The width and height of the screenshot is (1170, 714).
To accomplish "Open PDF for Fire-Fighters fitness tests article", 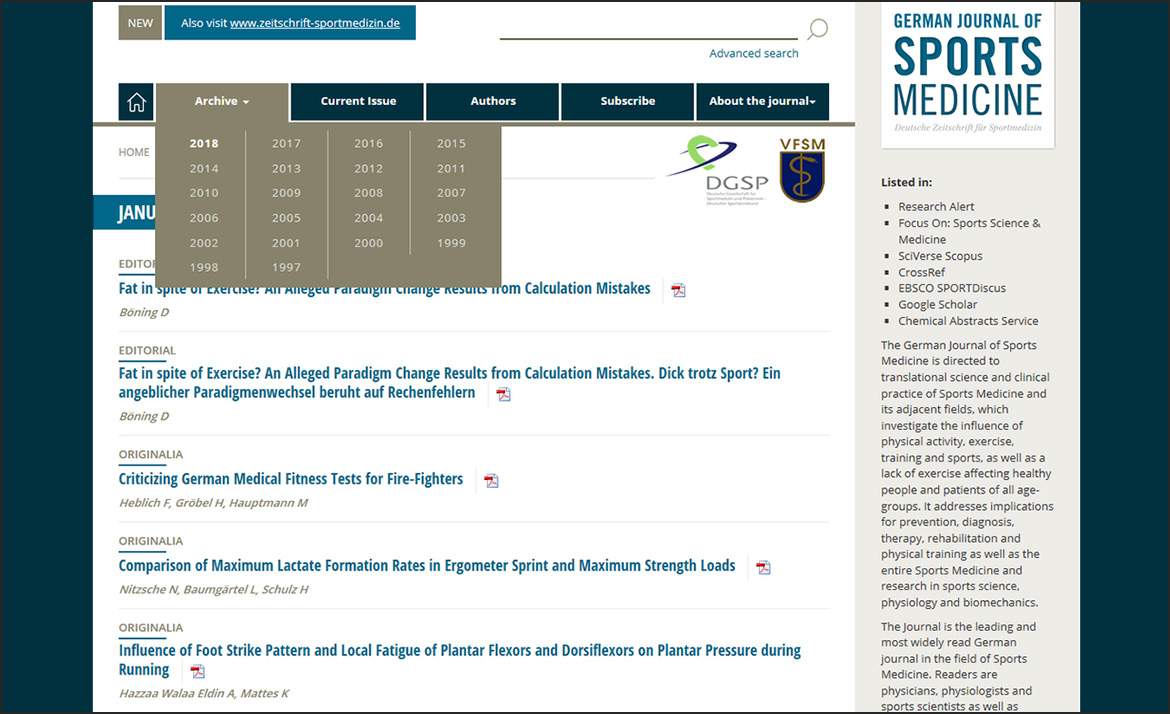I will tap(491, 480).
